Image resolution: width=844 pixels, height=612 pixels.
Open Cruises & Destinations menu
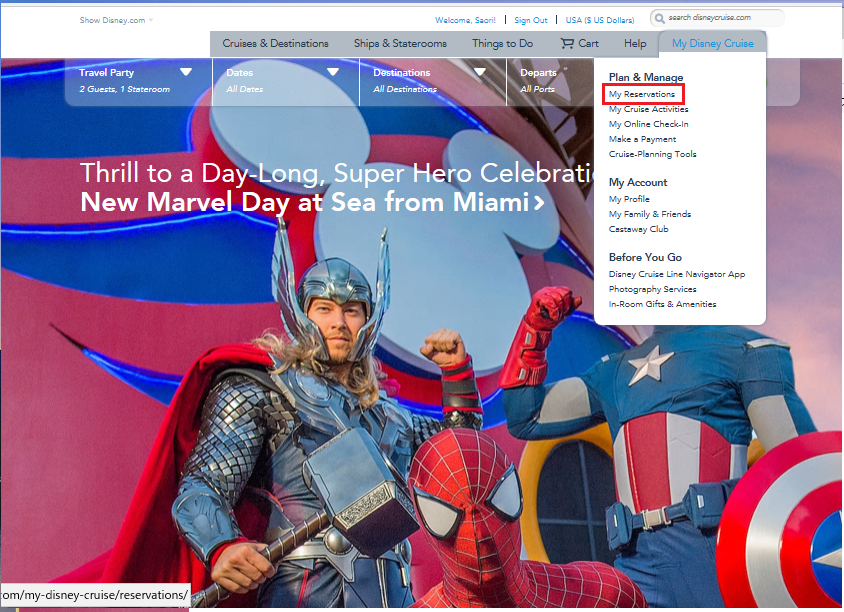tap(276, 43)
